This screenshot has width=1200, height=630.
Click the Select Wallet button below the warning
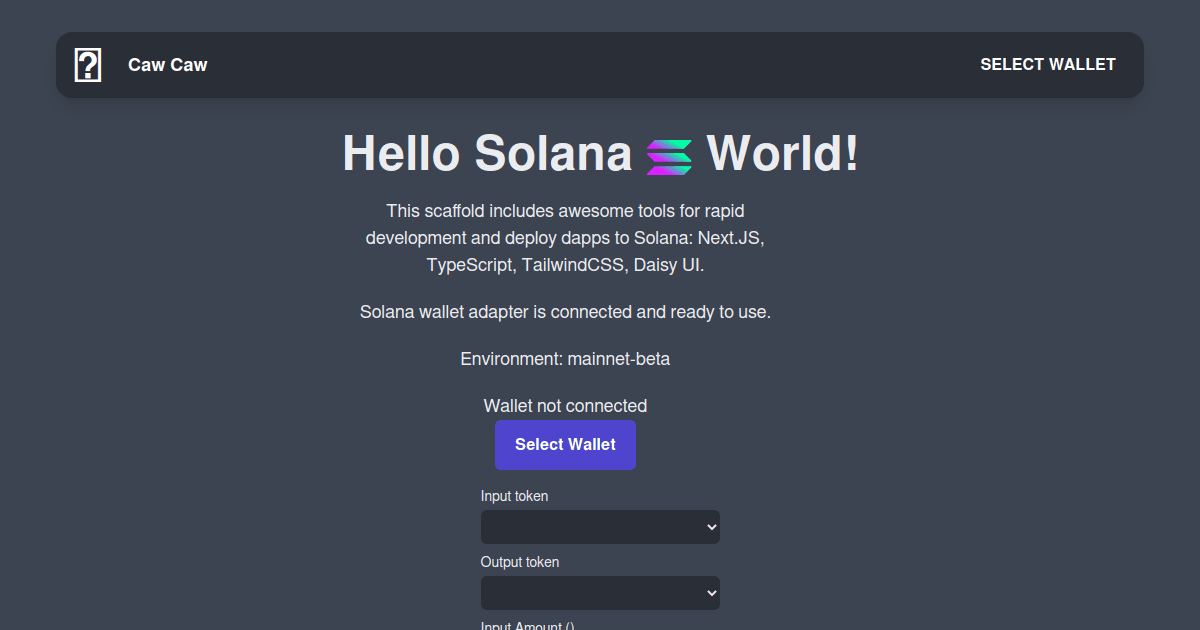[x=565, y=444]
